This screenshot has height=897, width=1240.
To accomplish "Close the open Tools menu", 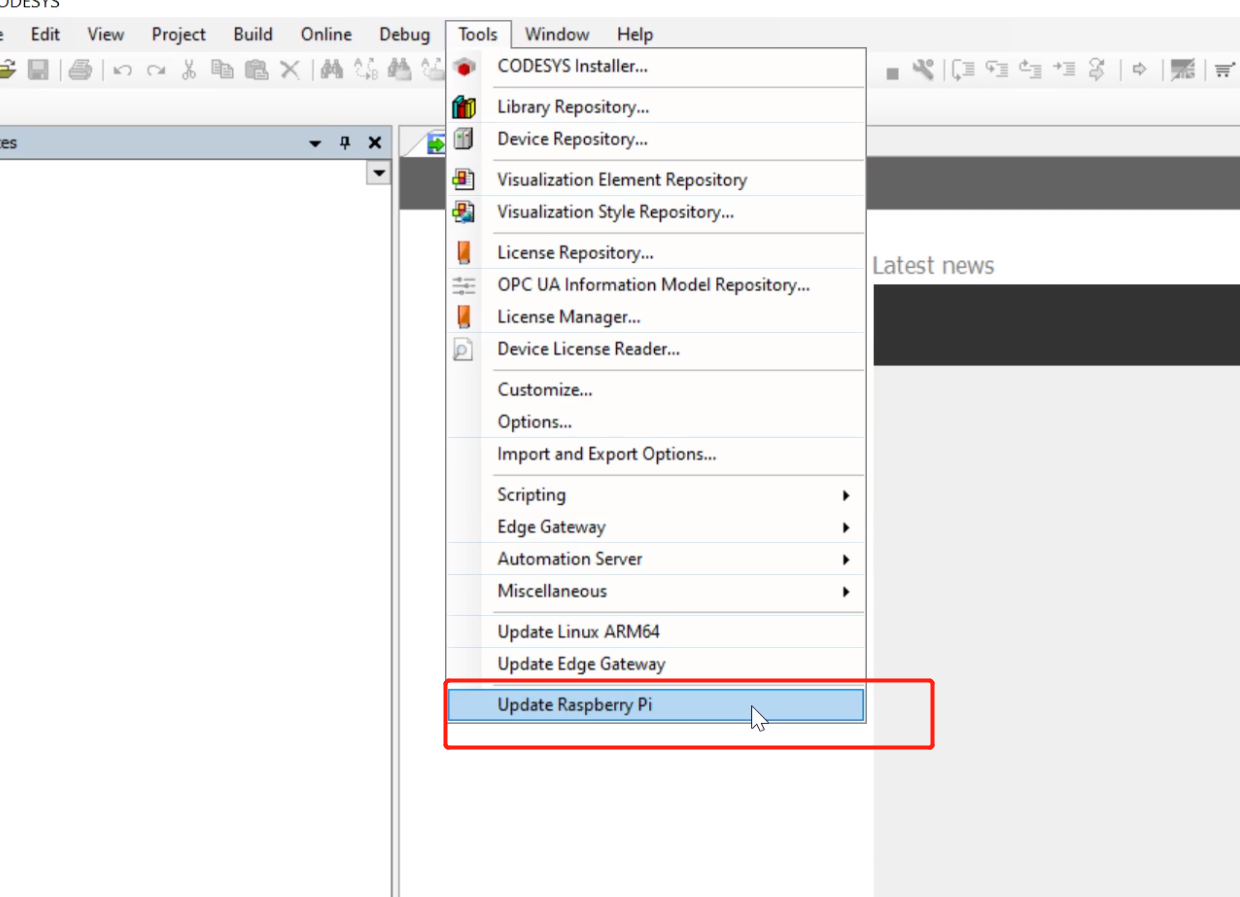I will tap(478, 34).
